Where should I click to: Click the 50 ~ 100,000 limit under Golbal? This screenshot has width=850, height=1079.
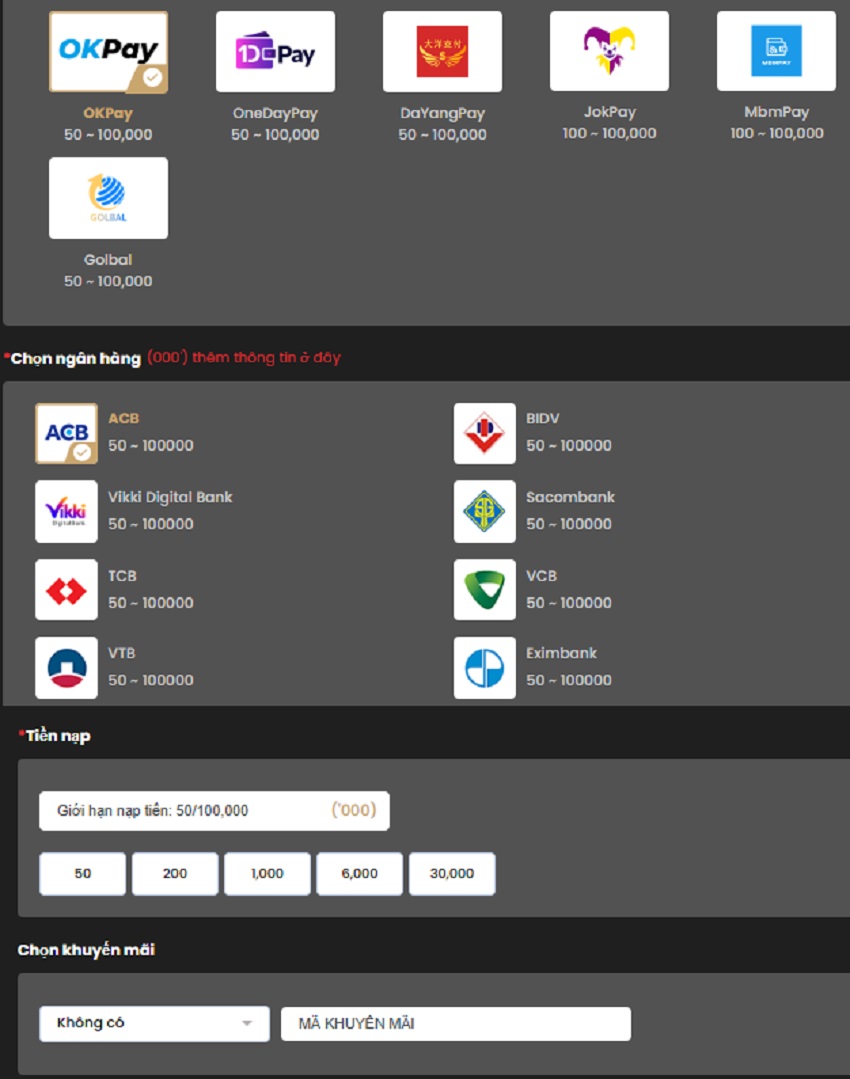coord(108,281)
